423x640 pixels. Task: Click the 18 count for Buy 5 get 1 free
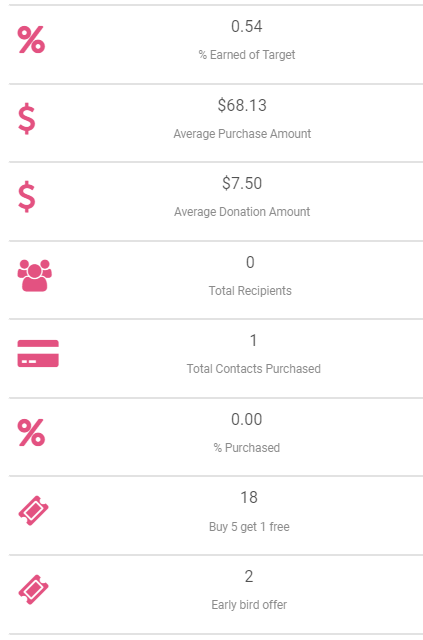(x=249, y=498)
